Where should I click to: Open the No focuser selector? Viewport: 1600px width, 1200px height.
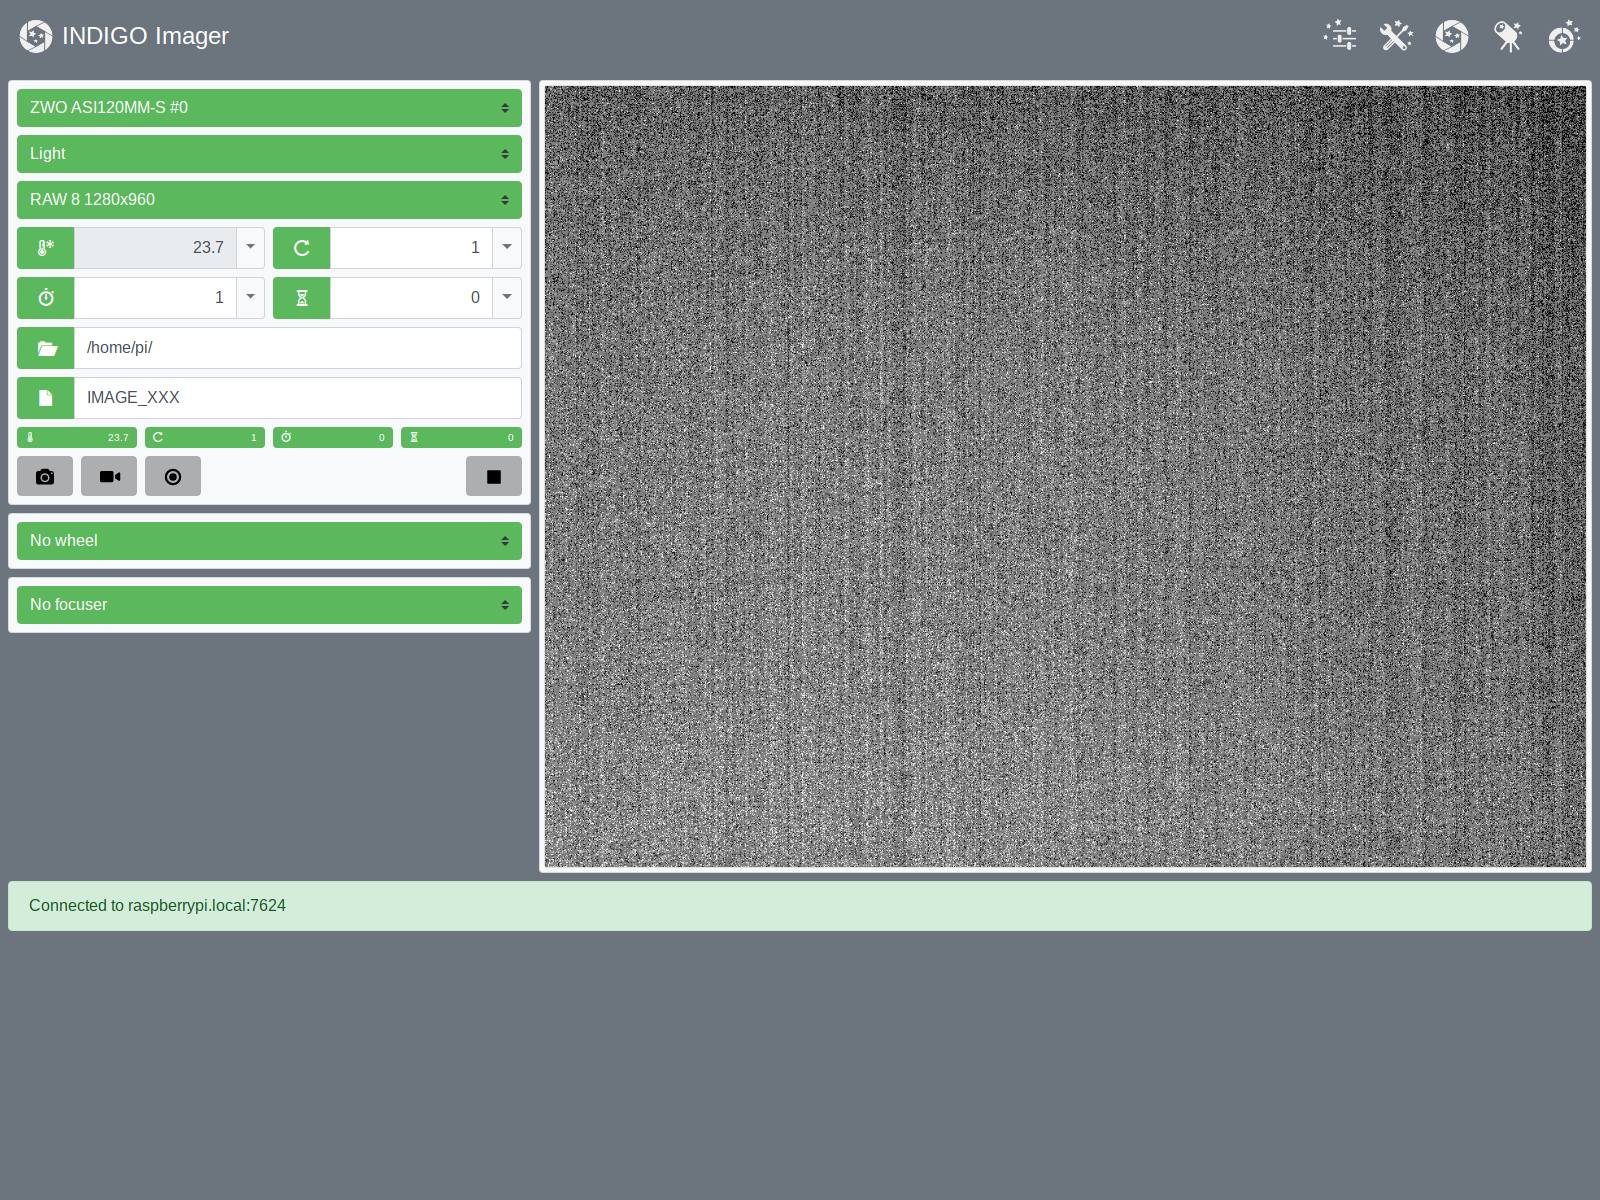tap(269, 605)
